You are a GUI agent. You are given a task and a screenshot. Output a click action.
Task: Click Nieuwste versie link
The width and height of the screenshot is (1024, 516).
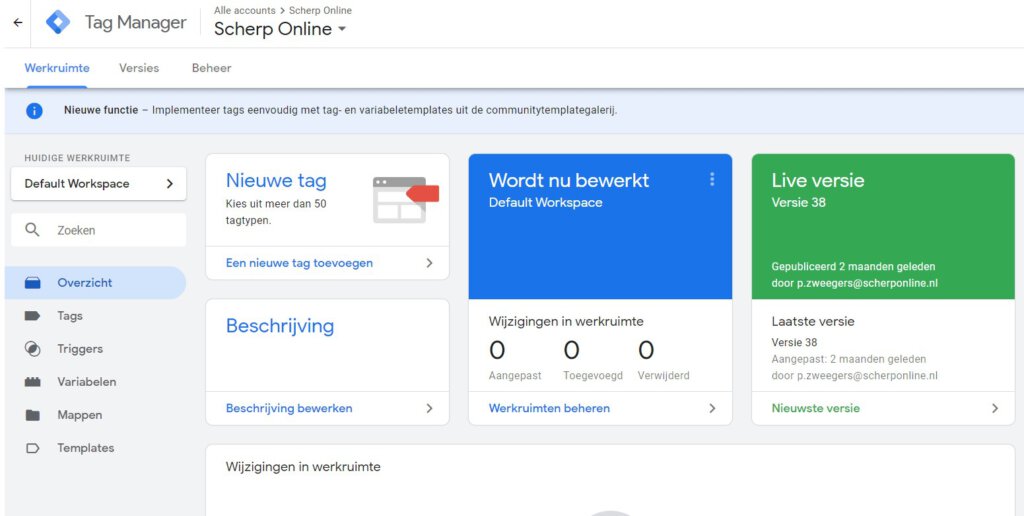click(816, 408)
